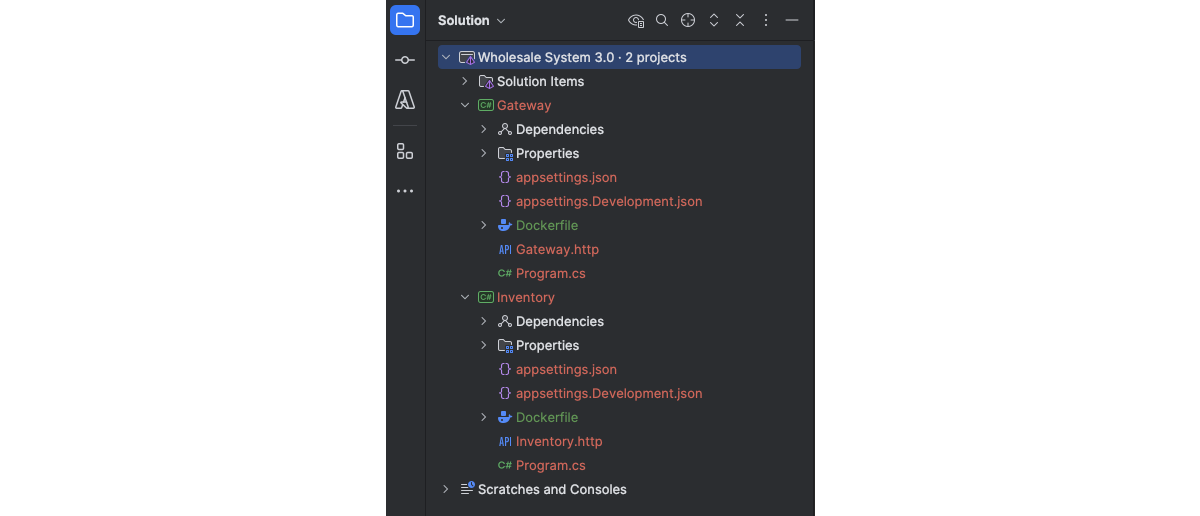1200x516 pixels.
Task: Expand Properties under Gateway
Action: click(x=484, y=153)
